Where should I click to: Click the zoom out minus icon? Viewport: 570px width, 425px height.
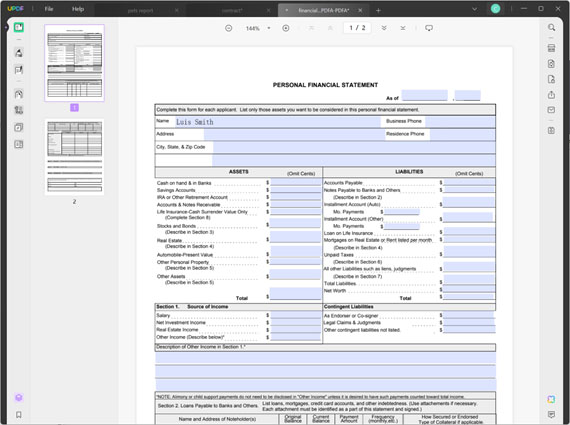(x=228, y=28)
